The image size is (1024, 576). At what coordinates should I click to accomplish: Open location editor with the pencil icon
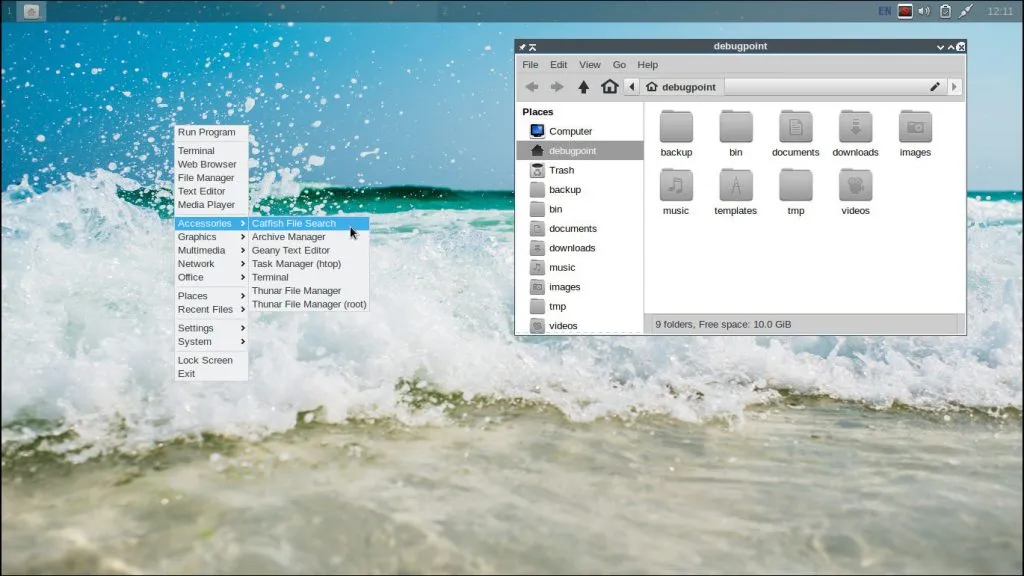point(934,86)
